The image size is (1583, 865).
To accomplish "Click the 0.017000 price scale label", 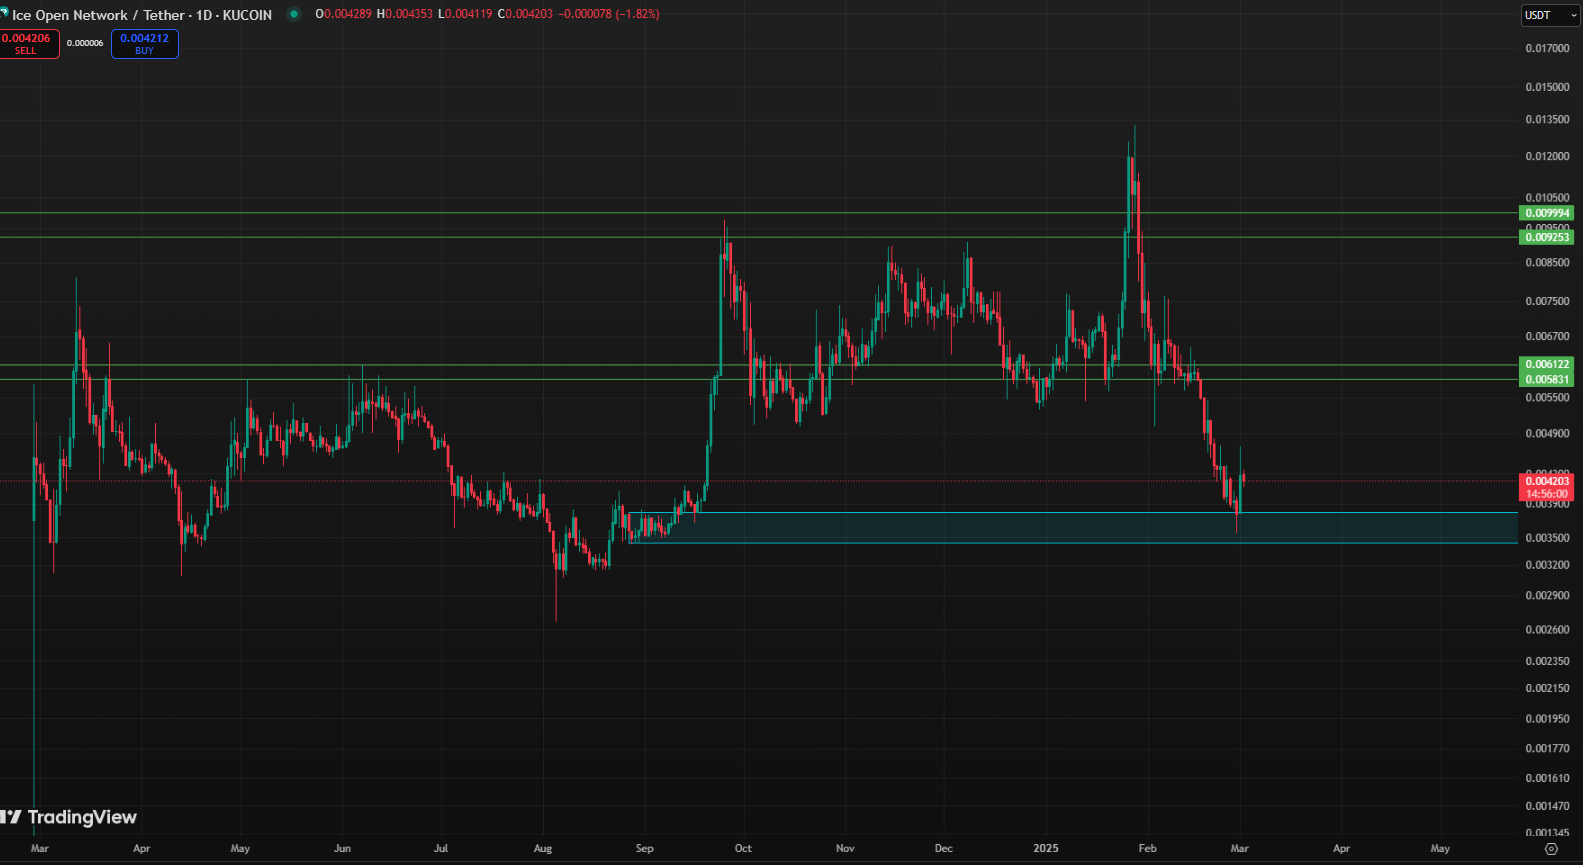I will click(x=1546, y=48).
